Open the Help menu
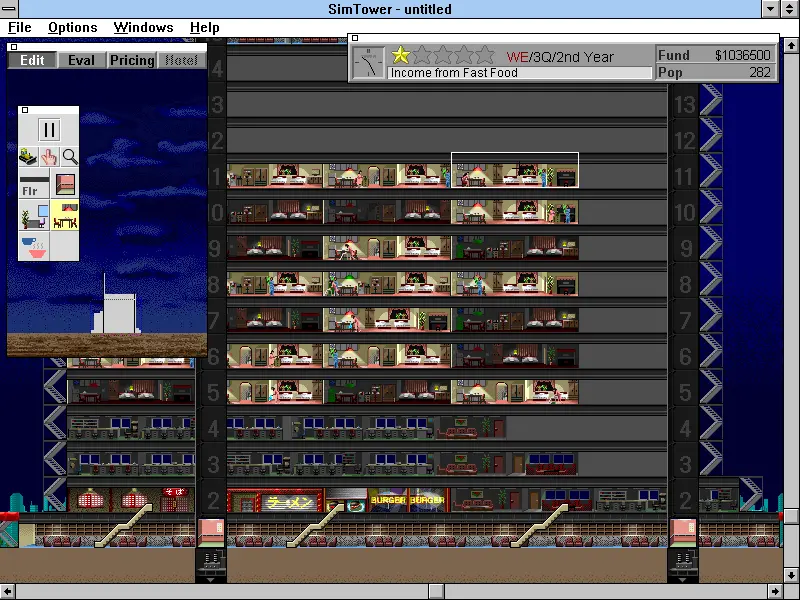 (204, 27)
